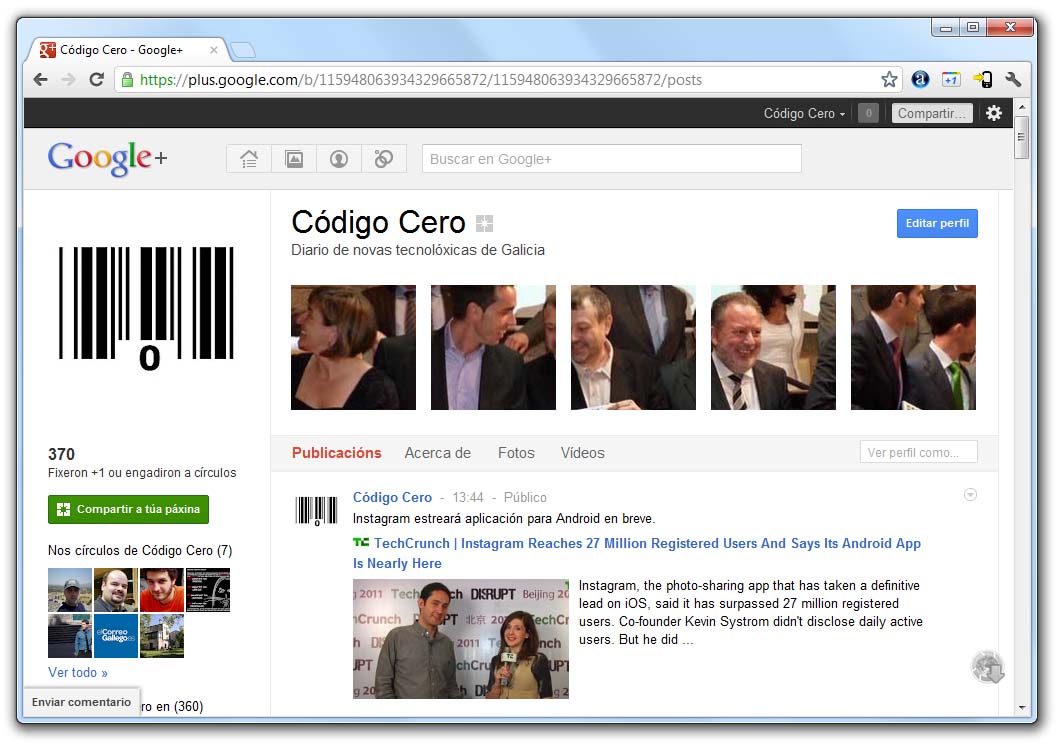Click the Google+ logo

click(107, 159)
